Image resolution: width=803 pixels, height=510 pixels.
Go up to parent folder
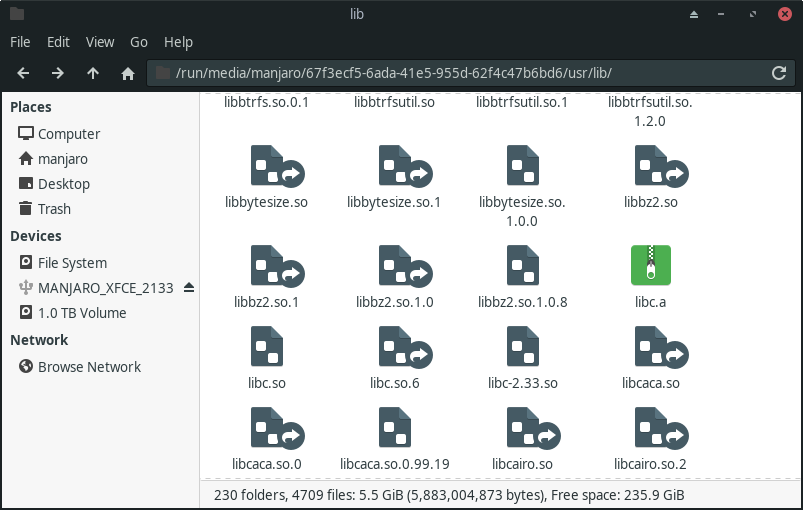pos(93,73)
